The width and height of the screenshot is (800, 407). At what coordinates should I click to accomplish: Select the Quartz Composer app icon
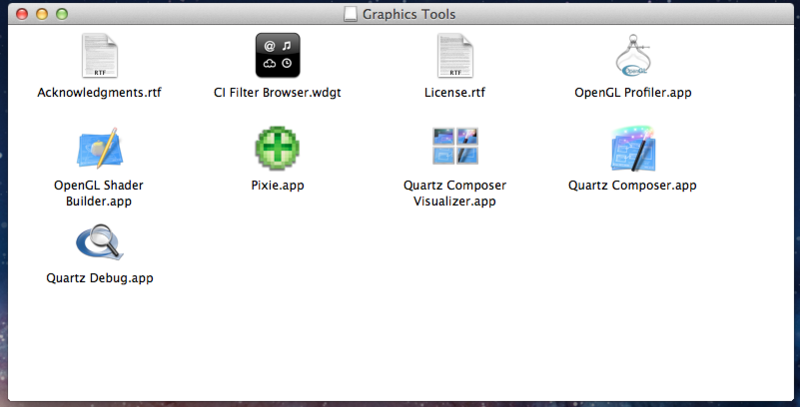pyautogui.click(x=633, y=148)
